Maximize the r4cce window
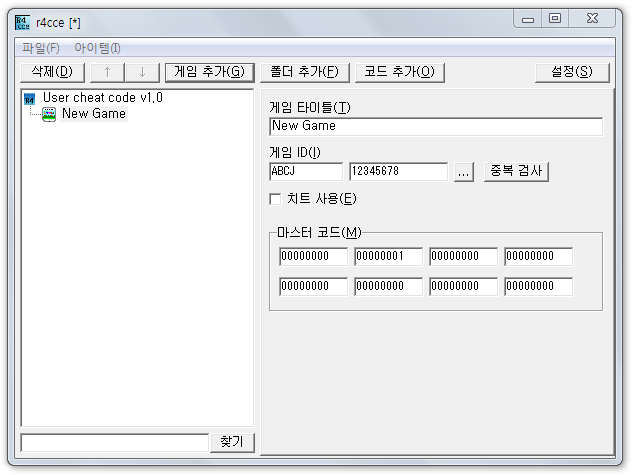This screenshot has width=633, height=475. 555,19
